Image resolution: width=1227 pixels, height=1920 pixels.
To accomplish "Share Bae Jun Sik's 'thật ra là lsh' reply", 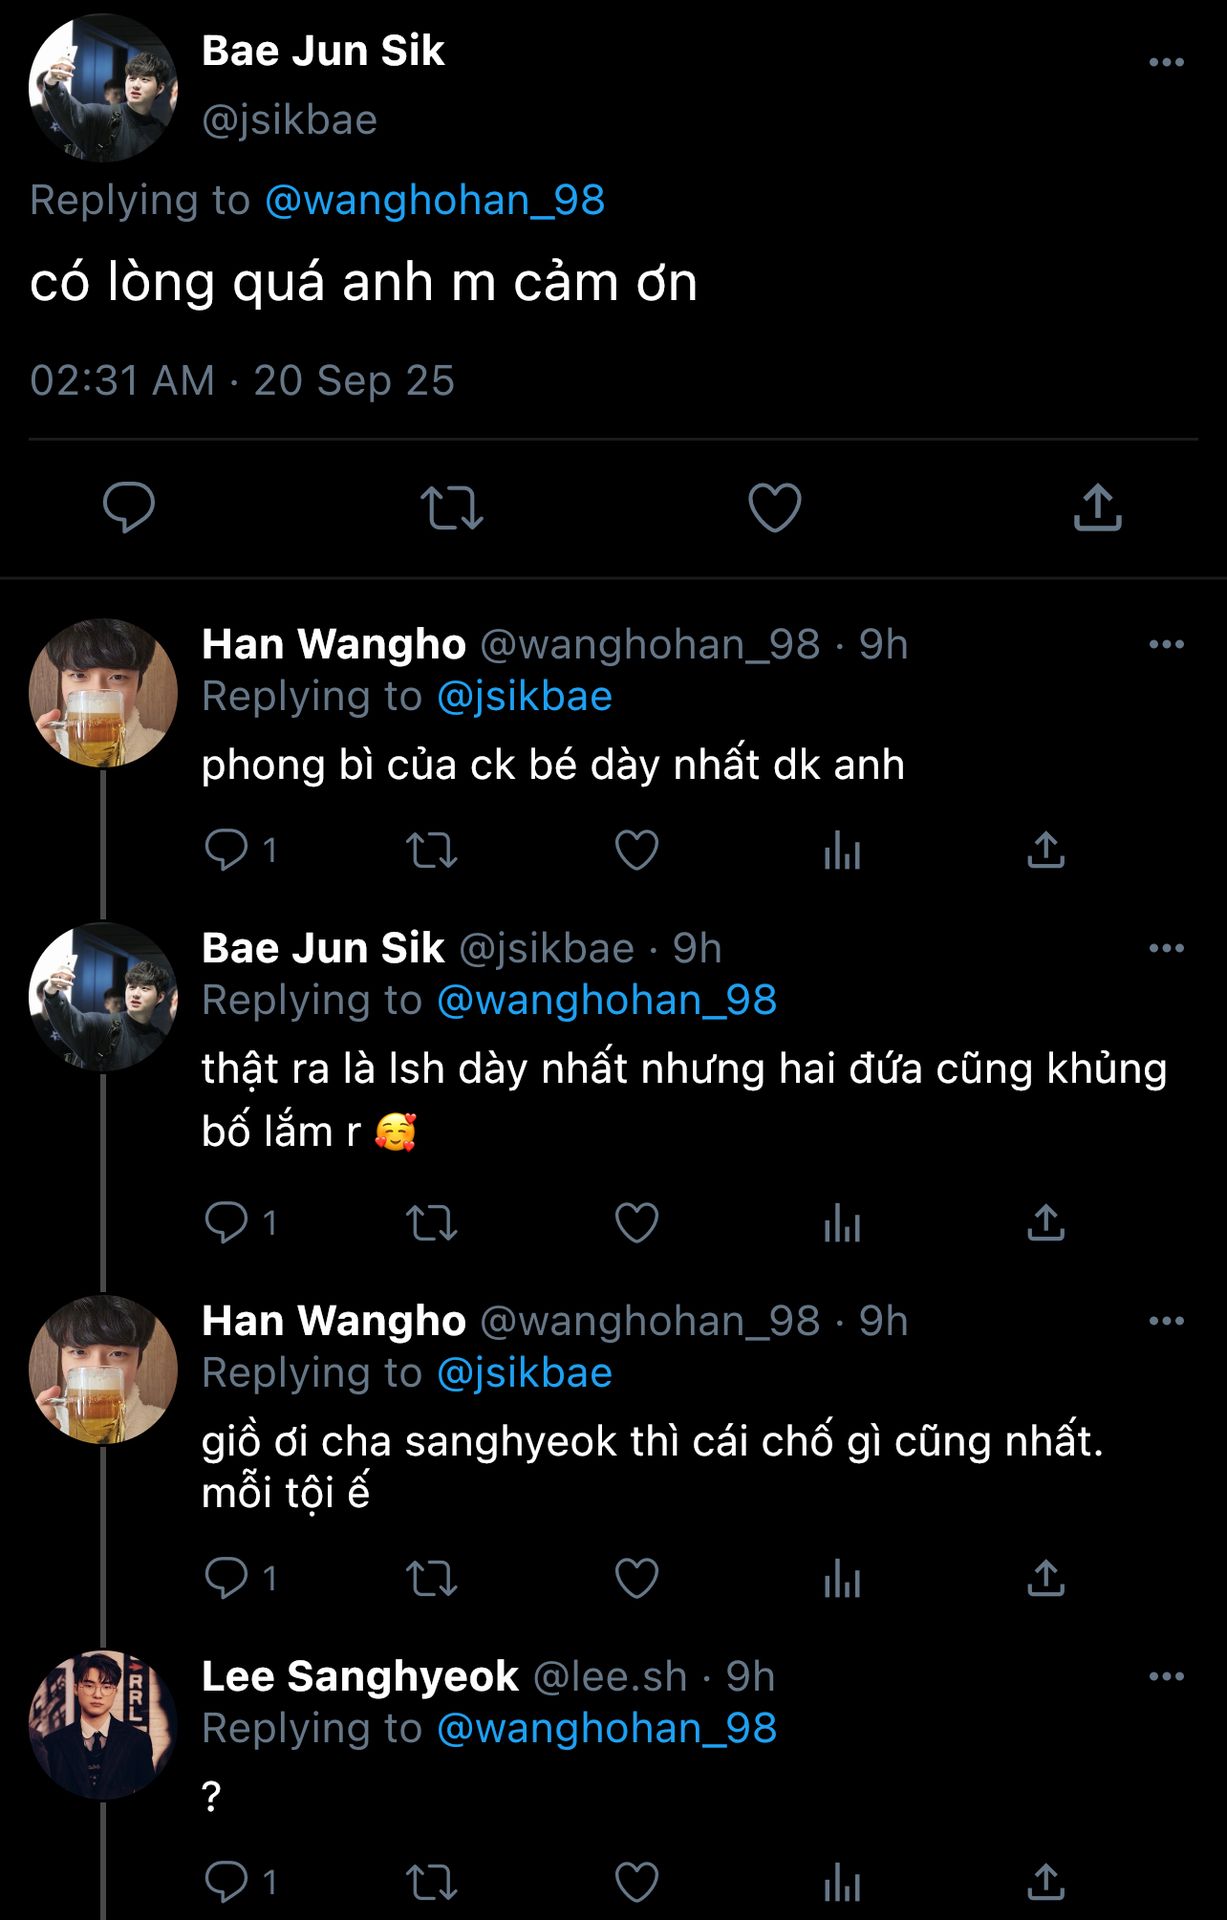I will [1046, 1223].
